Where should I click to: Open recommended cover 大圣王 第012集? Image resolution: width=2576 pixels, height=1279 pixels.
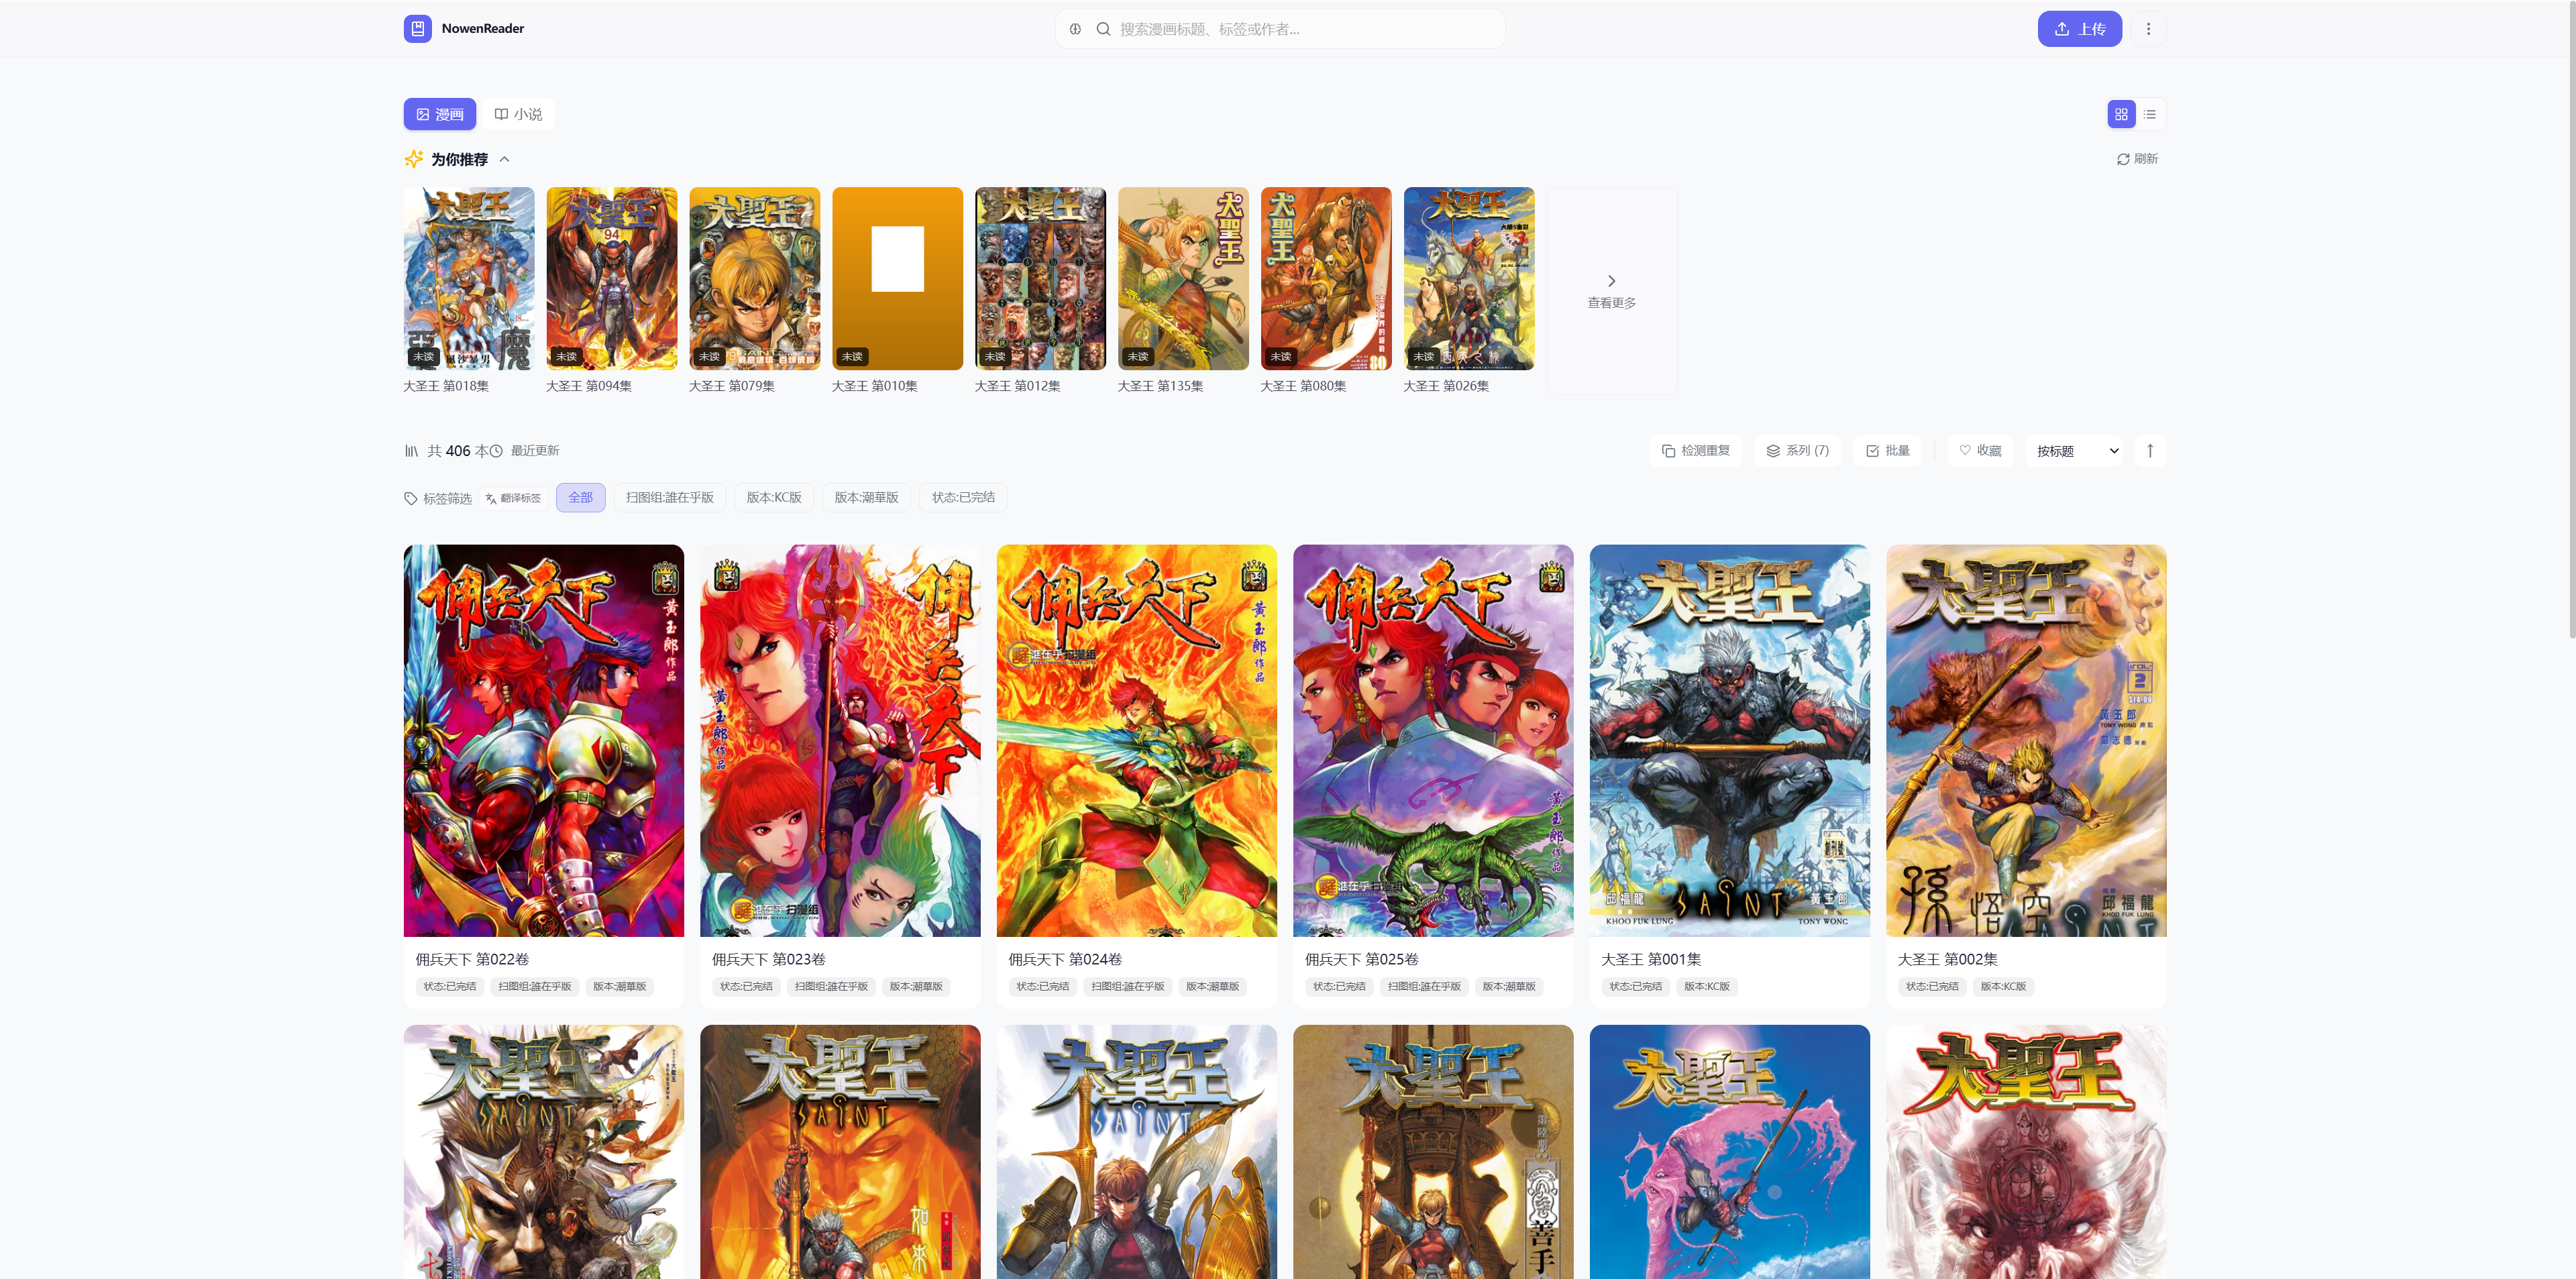pyautogui.click(x=1041, y=278)
